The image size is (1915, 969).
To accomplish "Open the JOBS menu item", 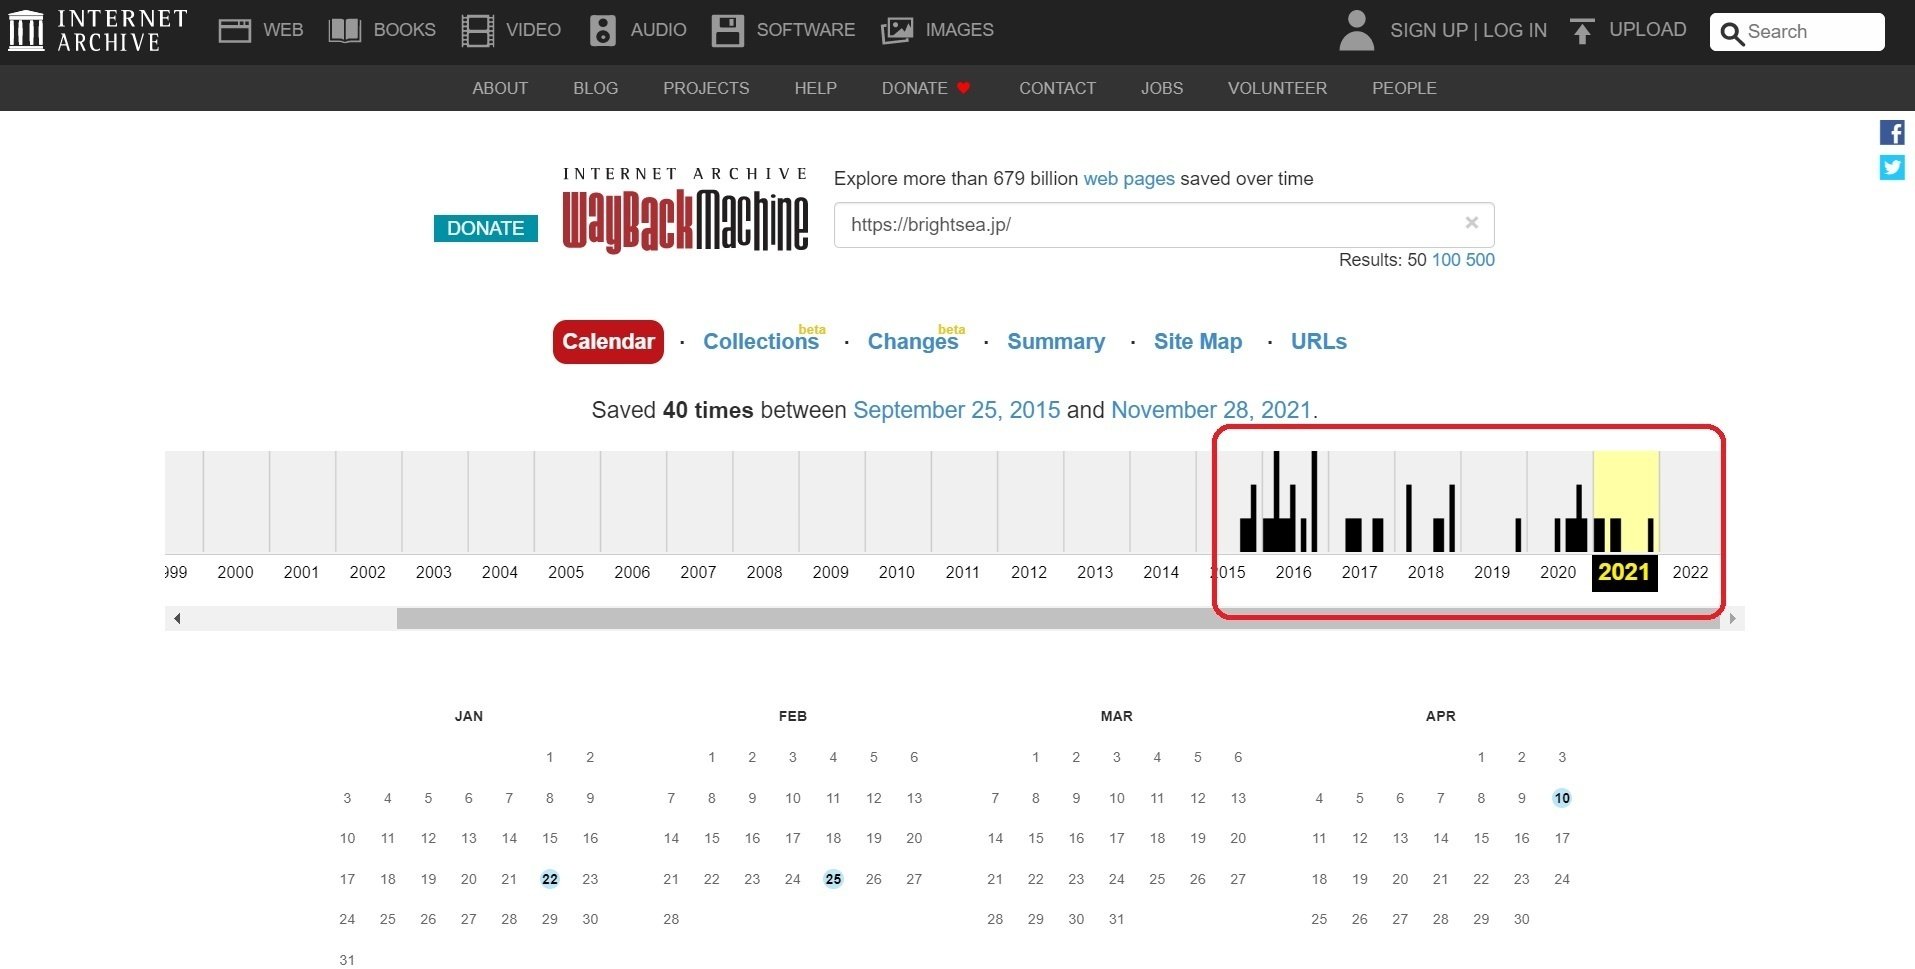I will [1161, 88].
